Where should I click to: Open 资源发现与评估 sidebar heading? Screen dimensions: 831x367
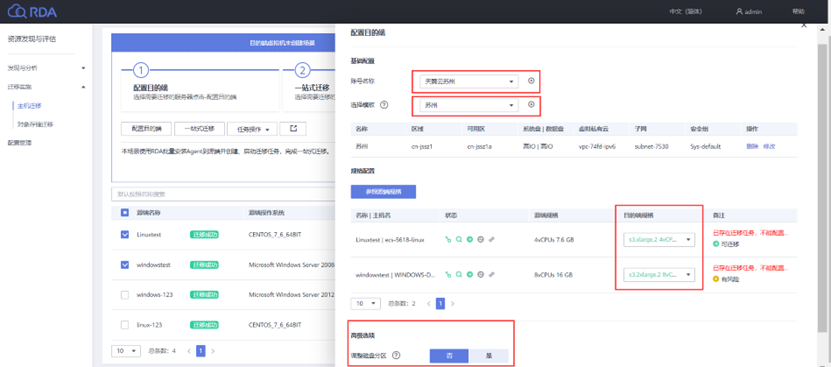32,39
